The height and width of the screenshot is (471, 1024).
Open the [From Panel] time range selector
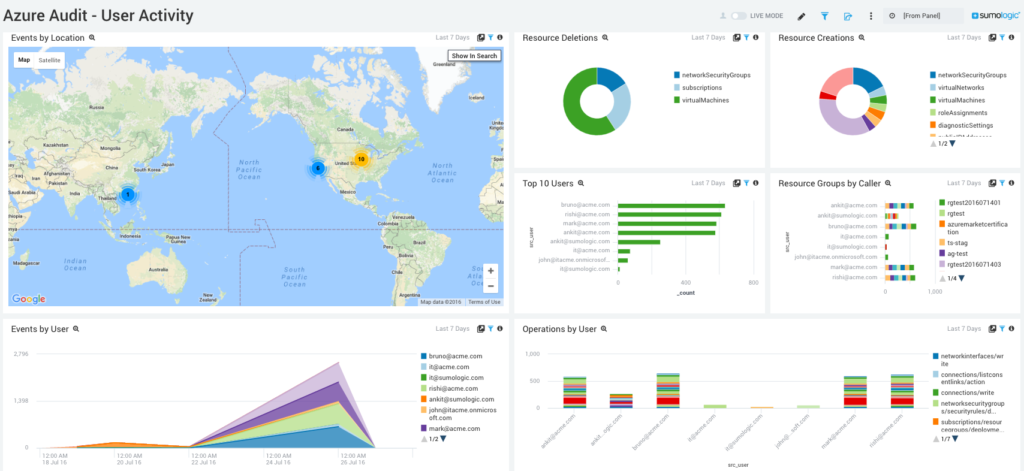[x=923, y=16]
